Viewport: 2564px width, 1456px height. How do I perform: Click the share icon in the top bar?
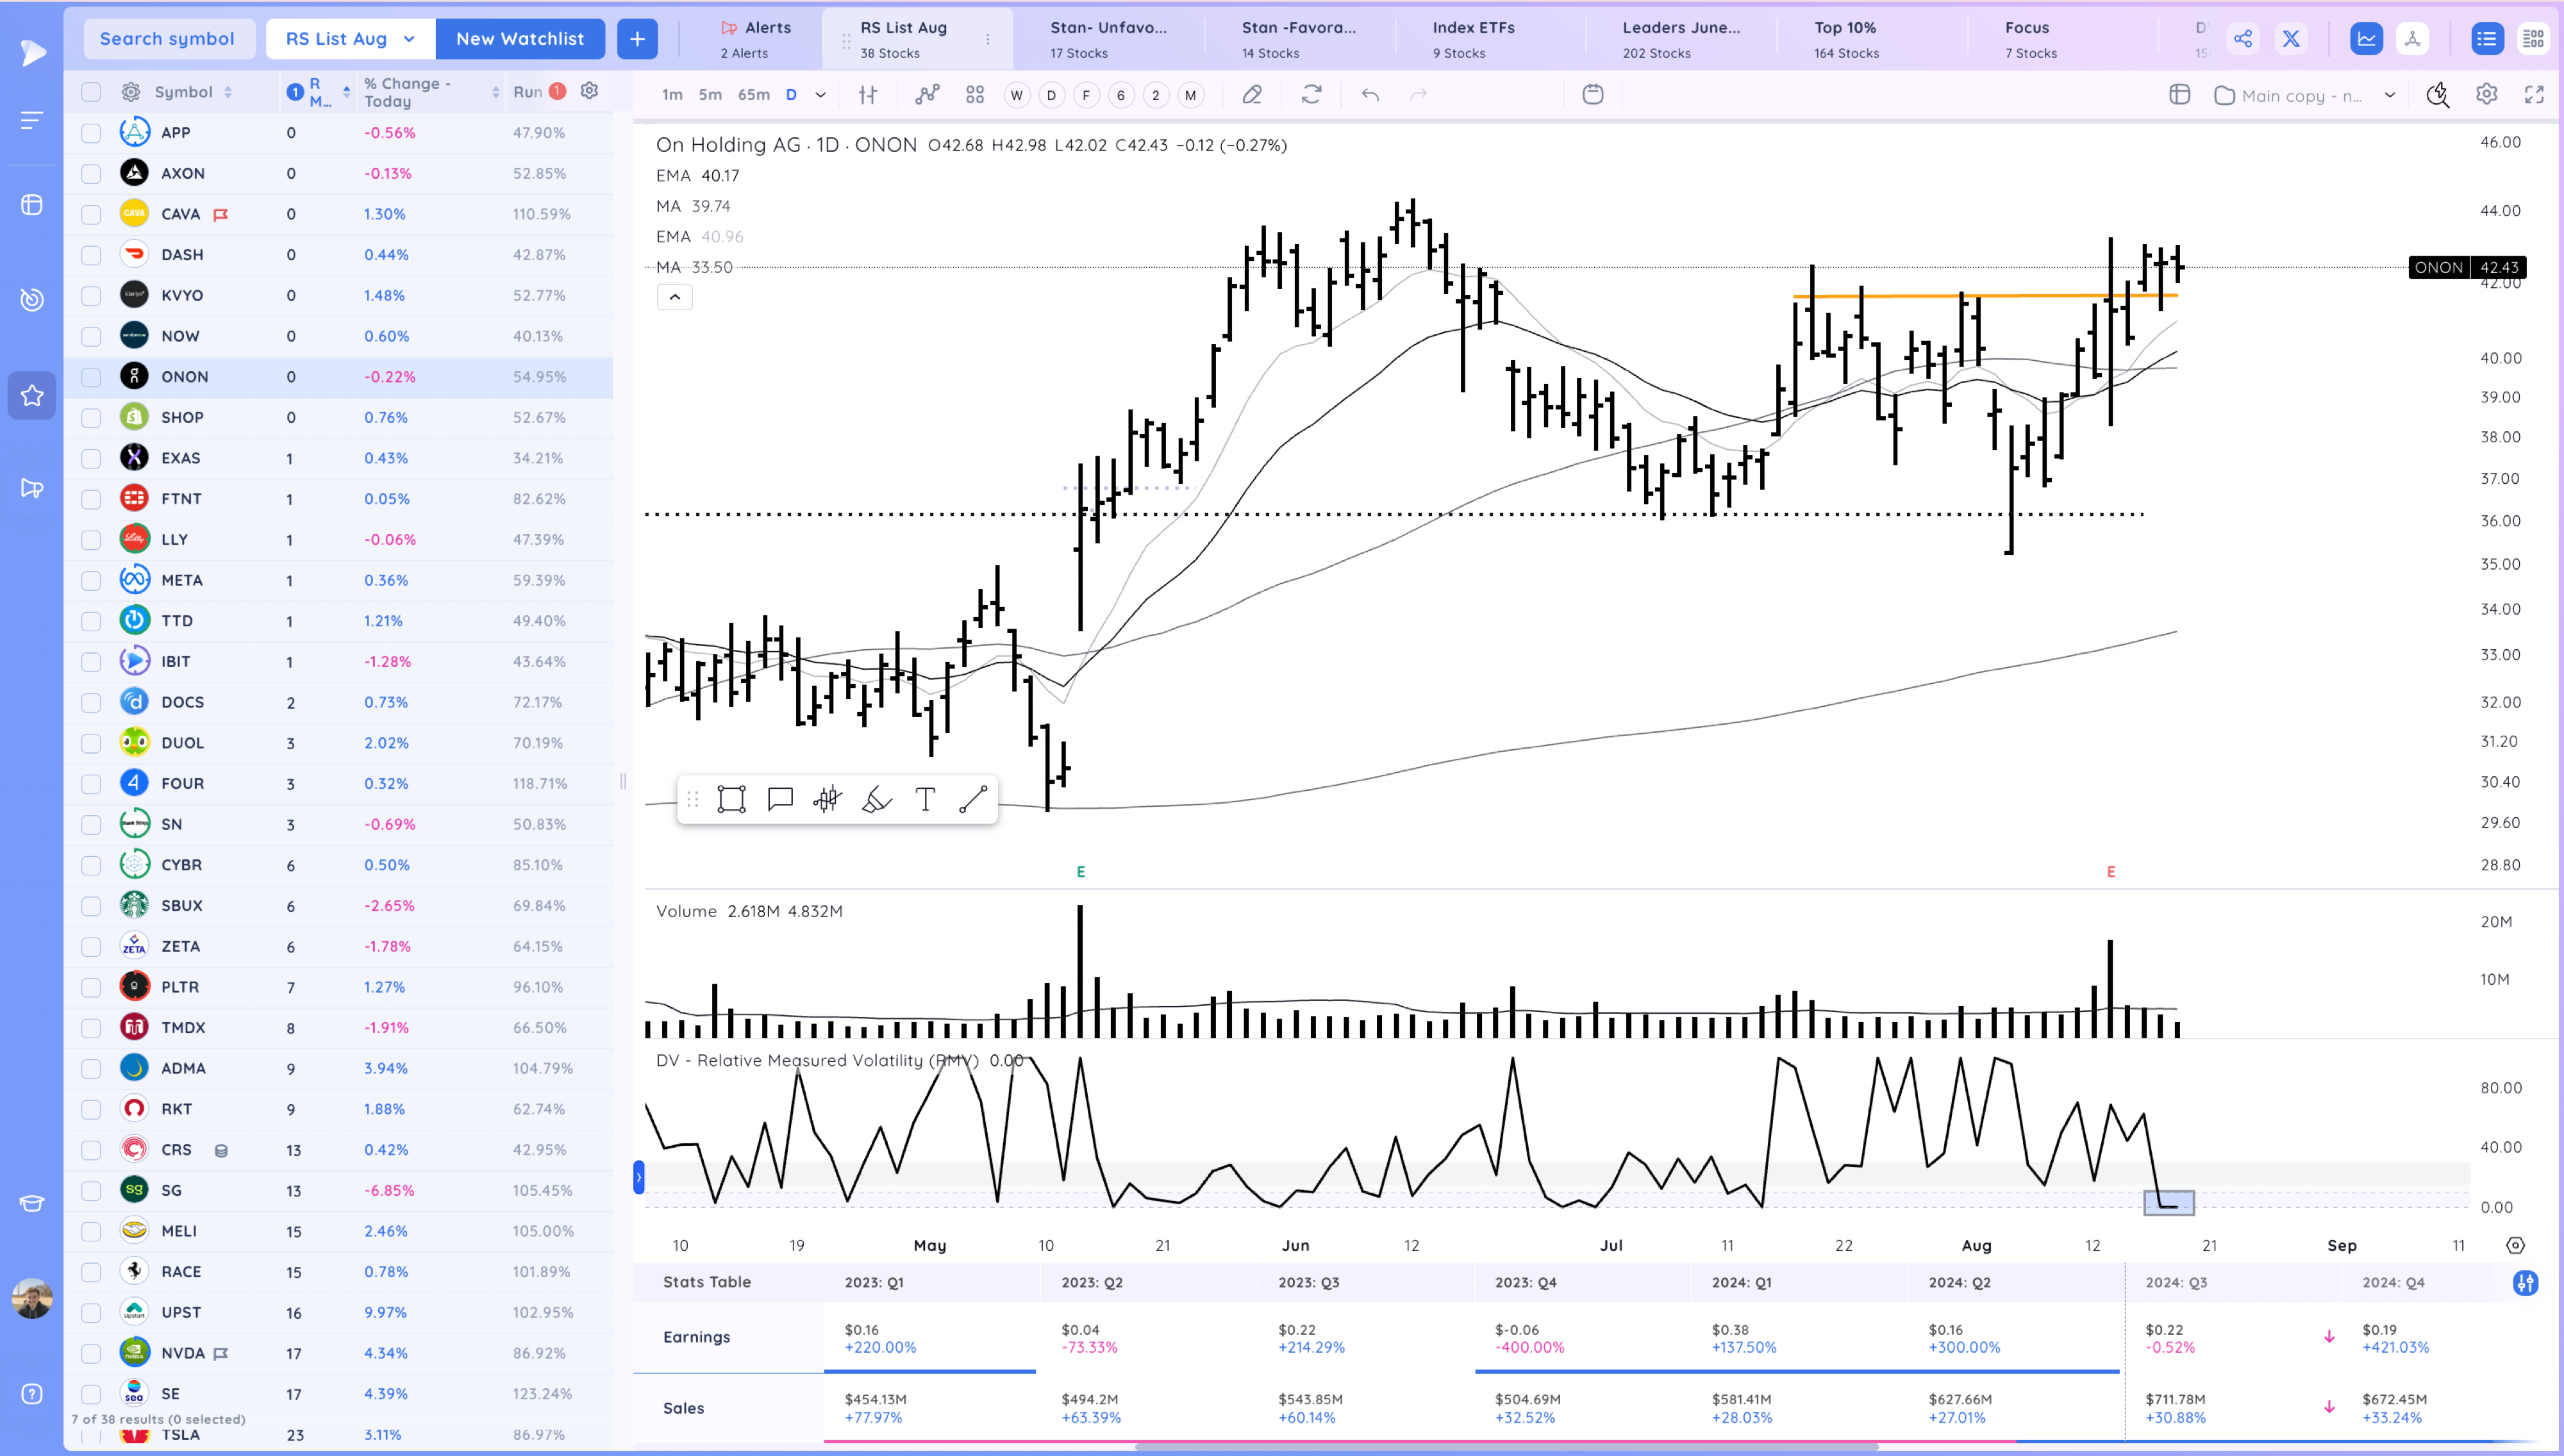pos(2244,38)
